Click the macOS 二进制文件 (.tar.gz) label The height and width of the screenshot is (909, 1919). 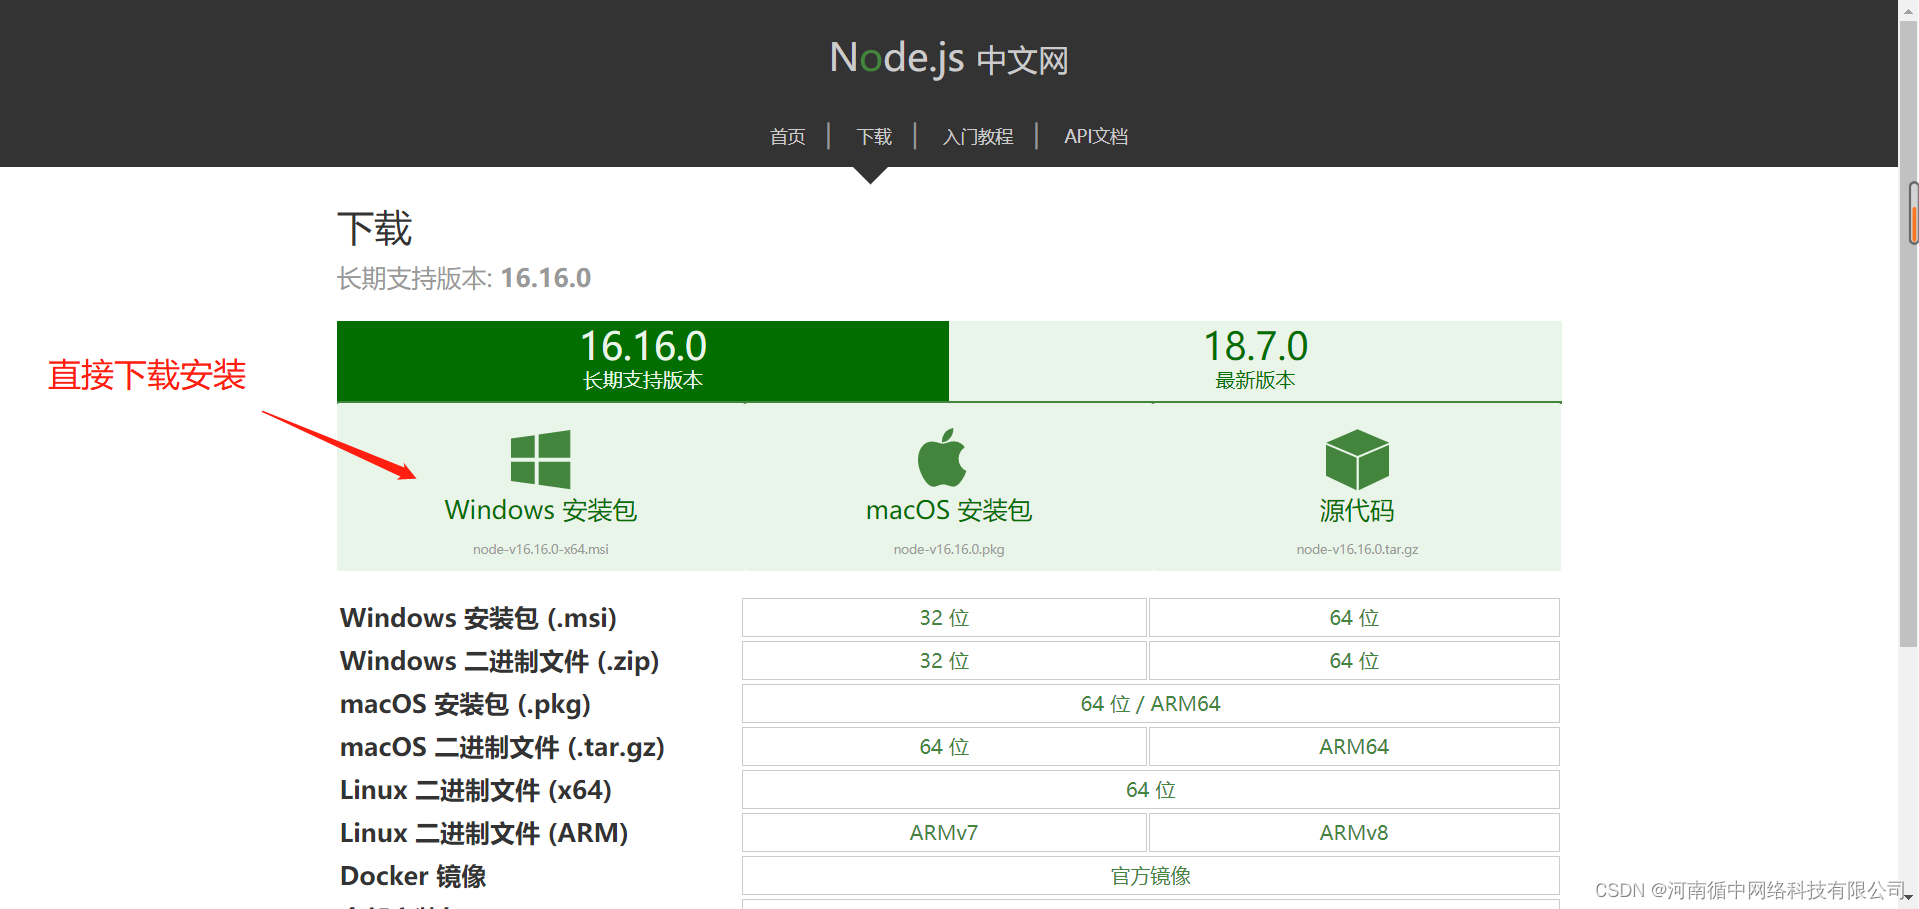click(502, 747)
